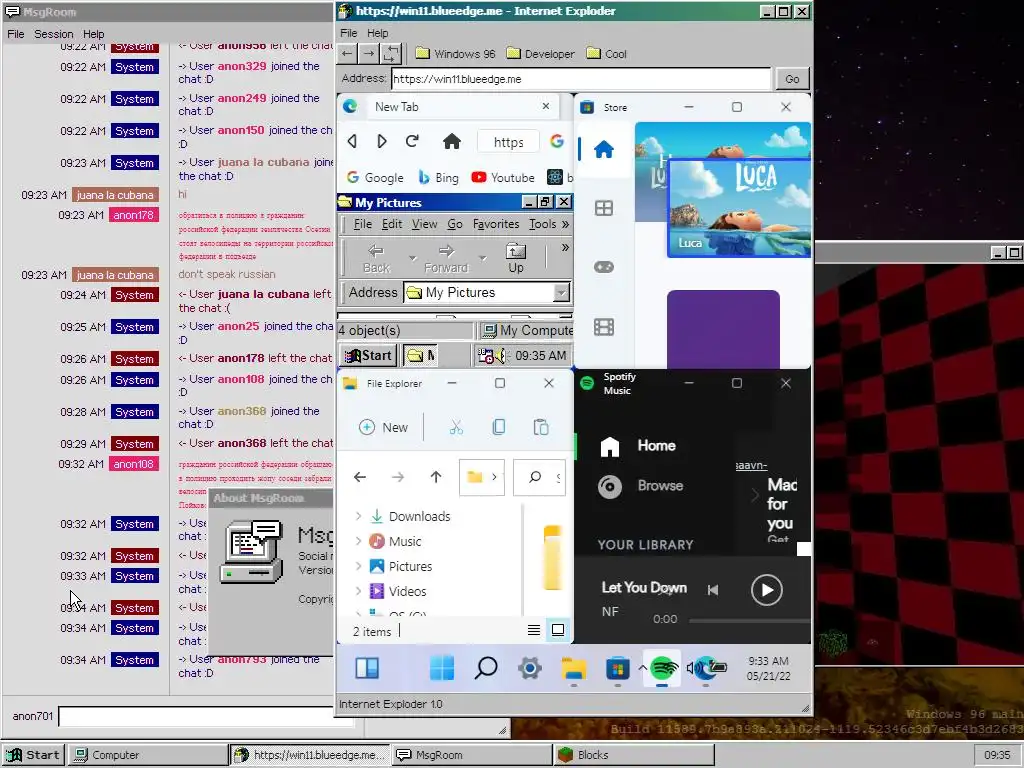The image size is (1024, 768).
Task: Open the Youtube bookmark in Edge
Action: tap(503, 178)
